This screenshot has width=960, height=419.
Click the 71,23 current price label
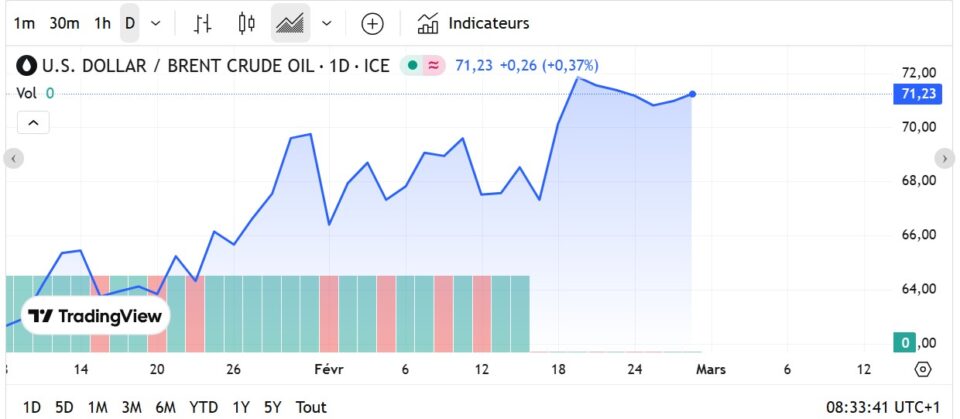tap(918, 94)
